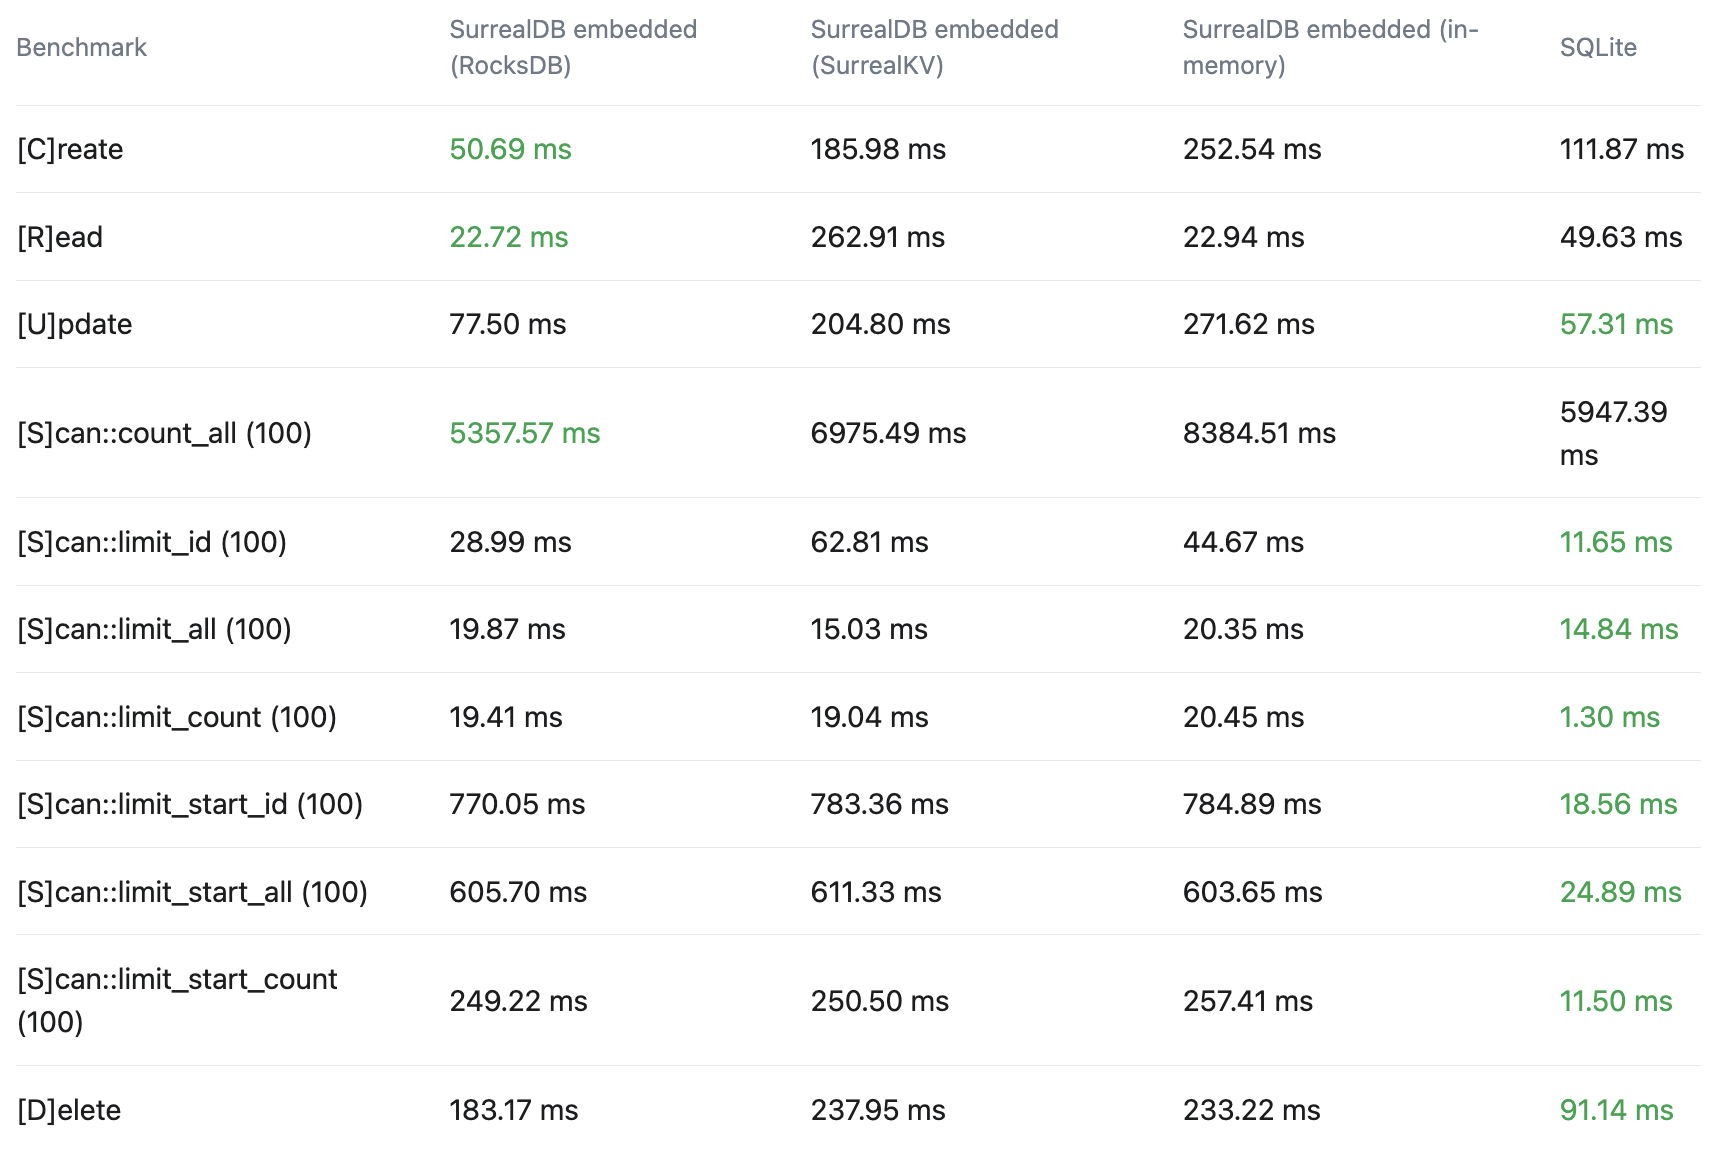
Task: Select the [S]can::limit_count (100) label
Action: click(x=177, y=717)
